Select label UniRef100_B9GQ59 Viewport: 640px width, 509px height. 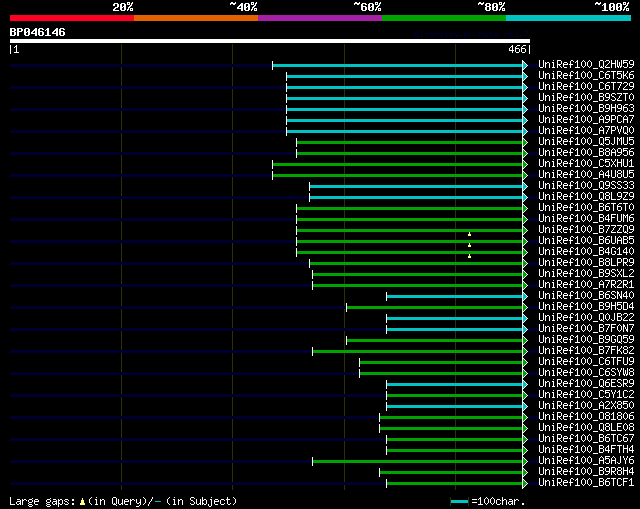(x=586, y=340)
